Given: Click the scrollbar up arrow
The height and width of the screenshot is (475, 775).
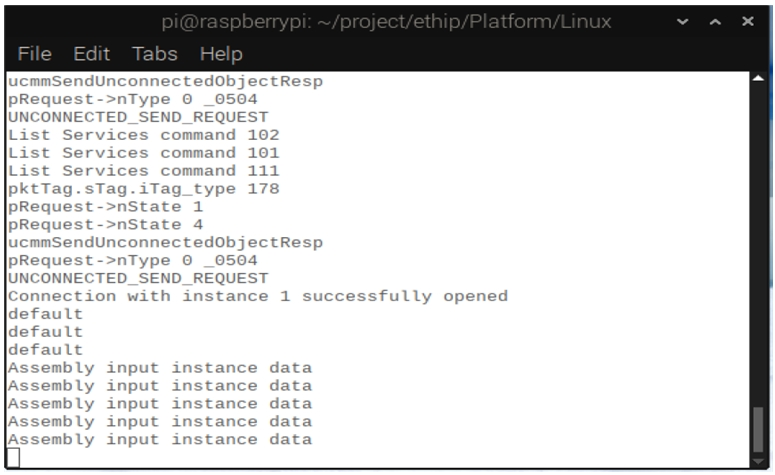Looking at the screenshot, I should pyautogui.click(x=758, y=78).
